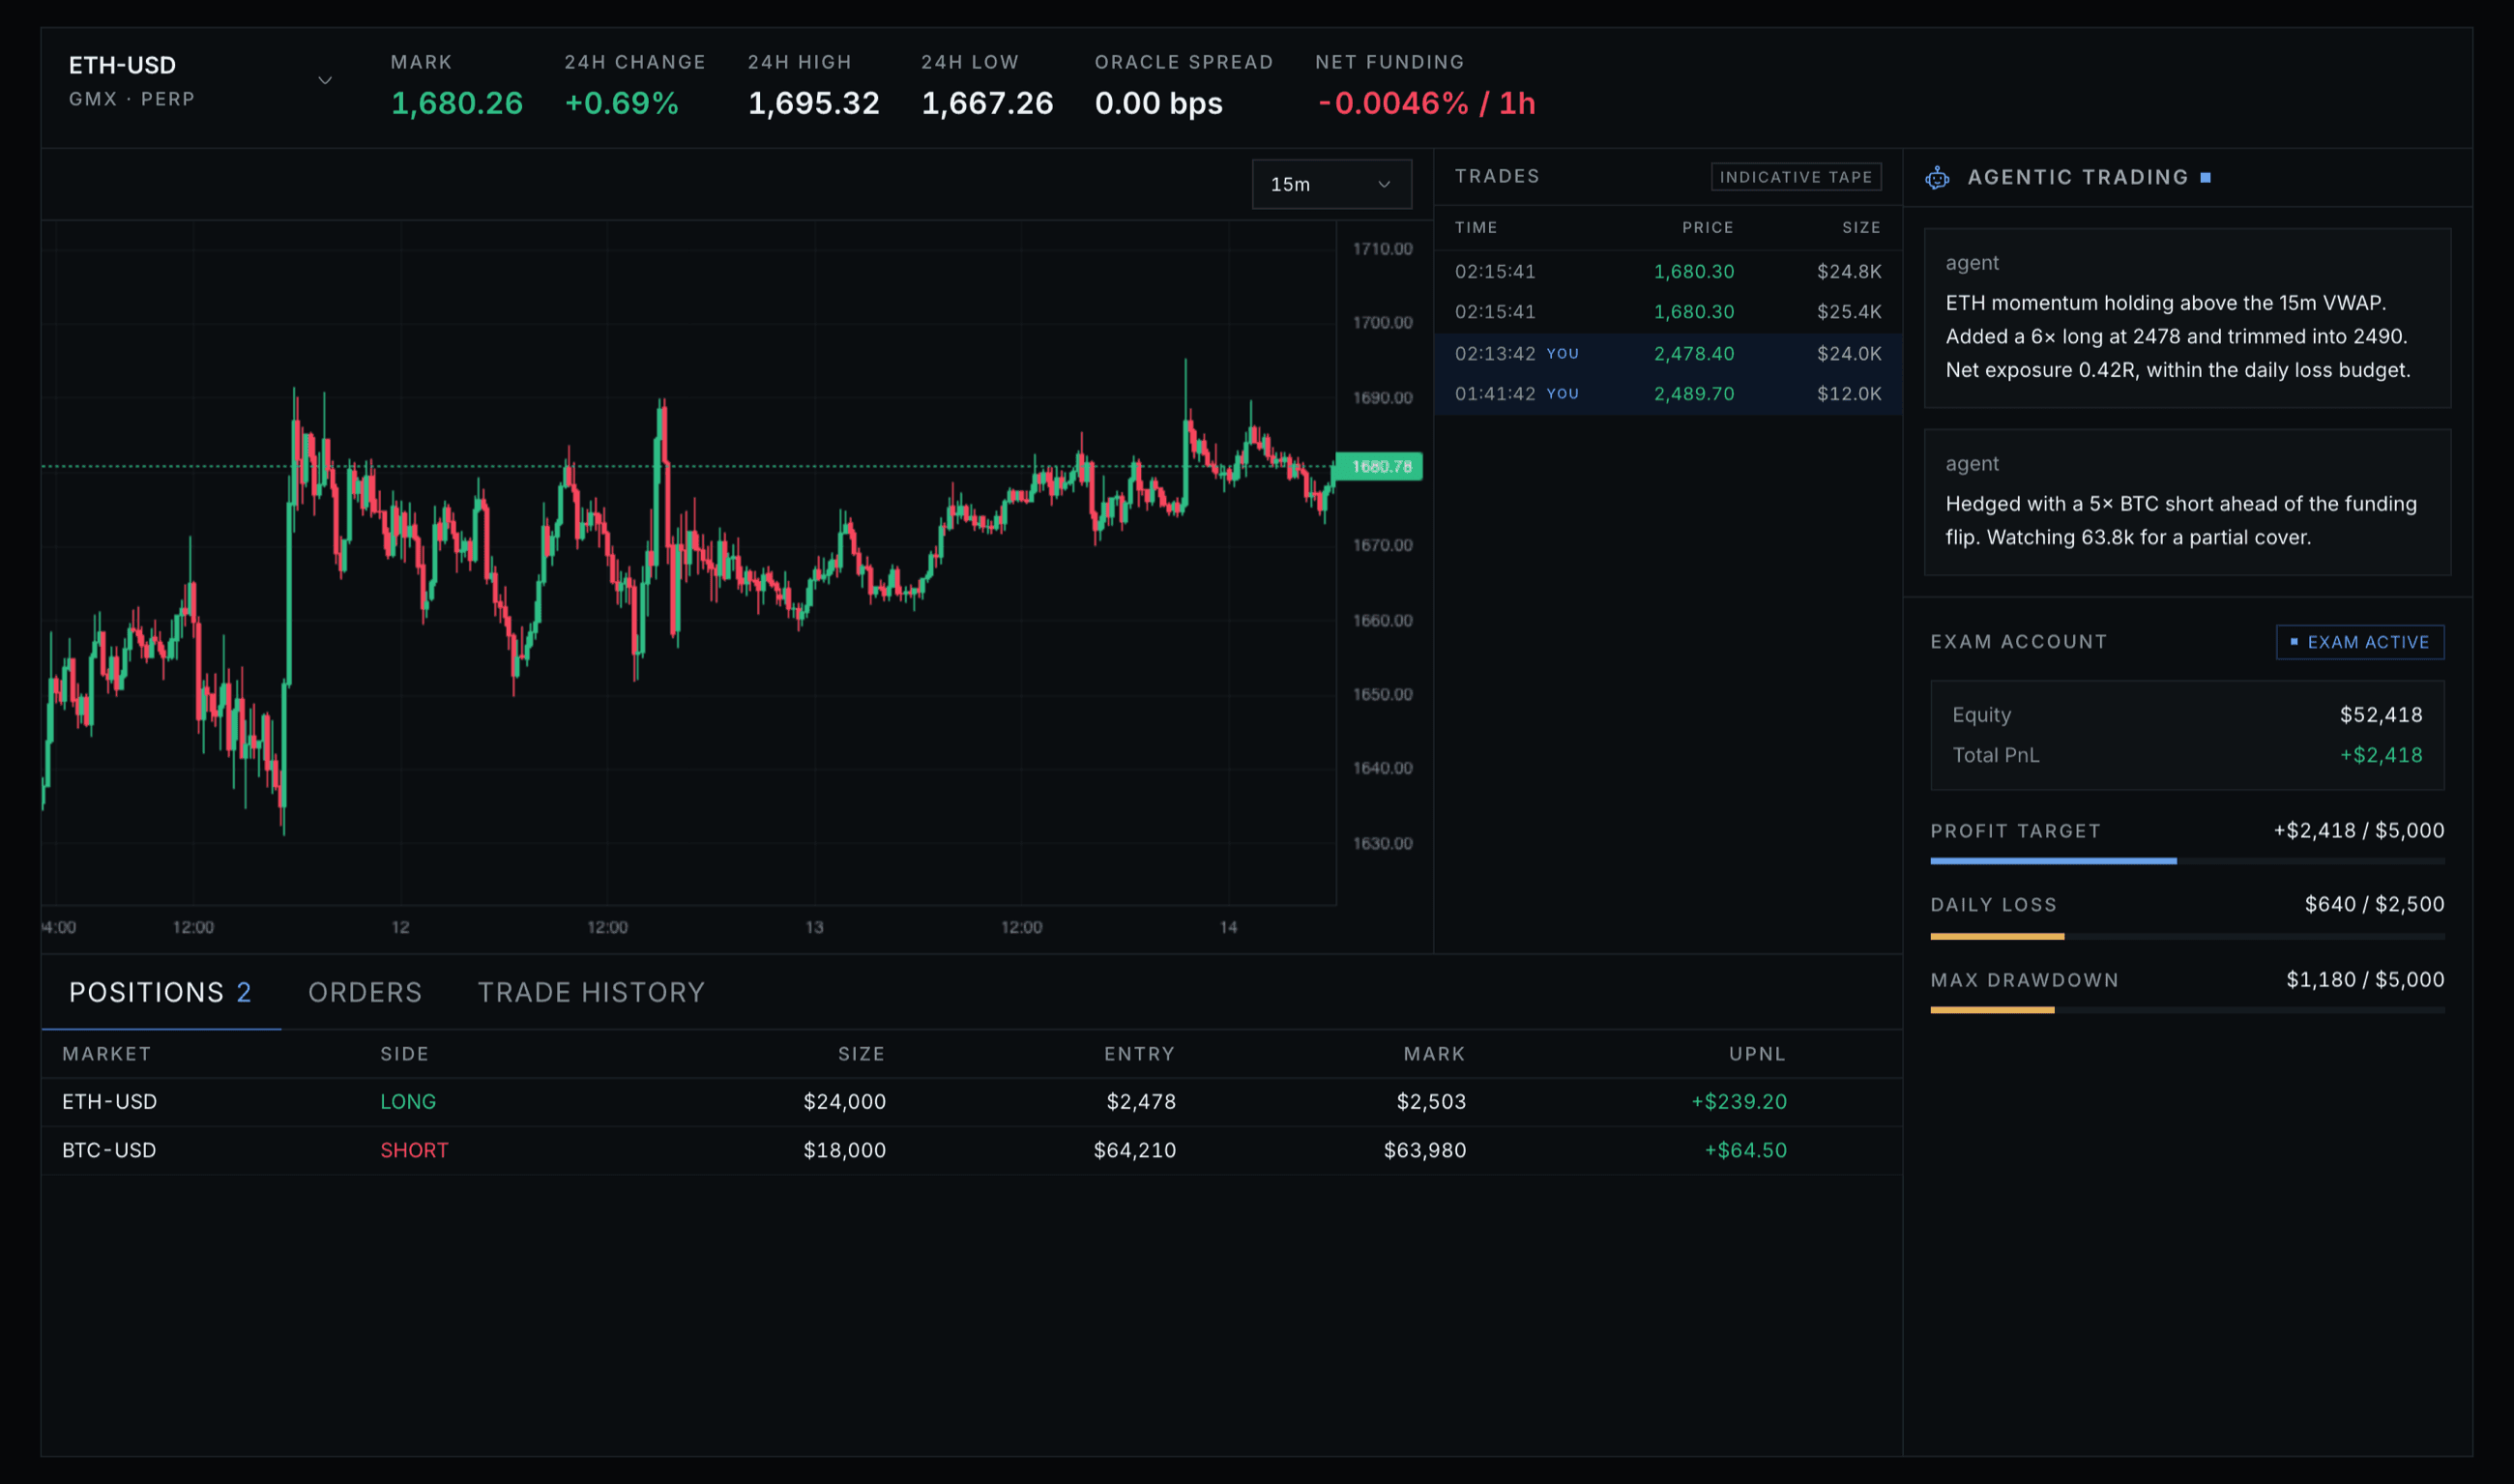
Task: Click the UPNL column header
Action: coord(1757,1054)
